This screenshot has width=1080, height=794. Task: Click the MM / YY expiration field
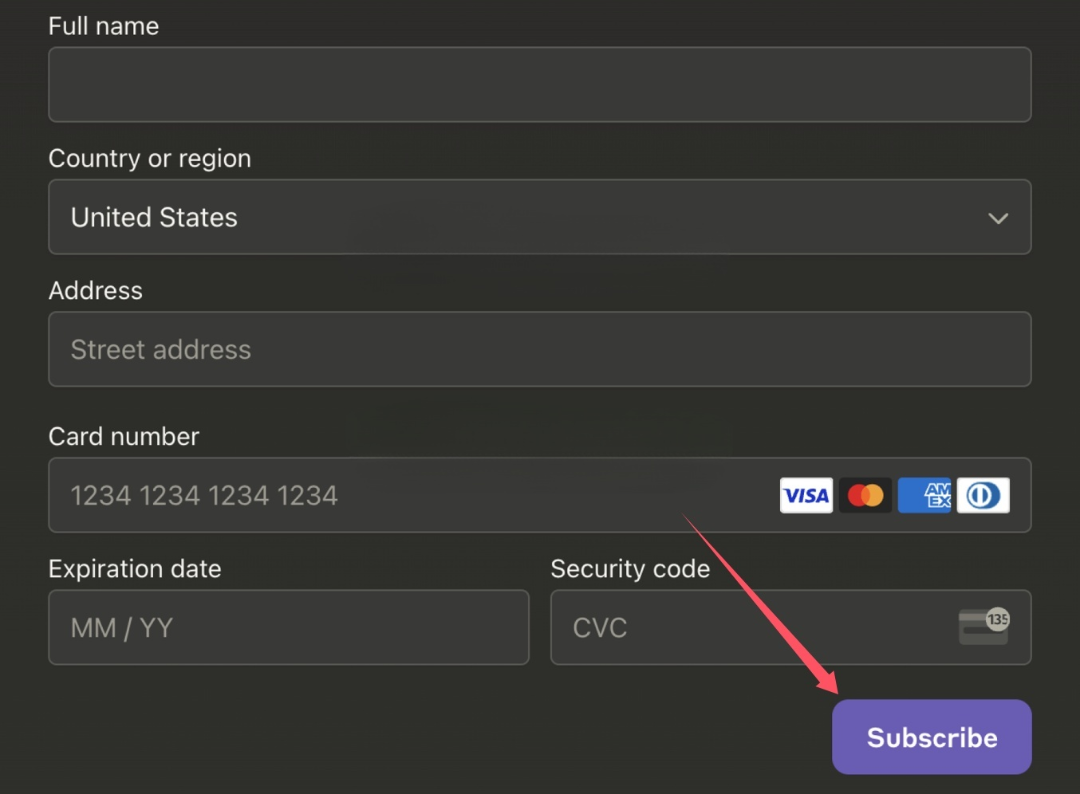[x=288, y=627]
